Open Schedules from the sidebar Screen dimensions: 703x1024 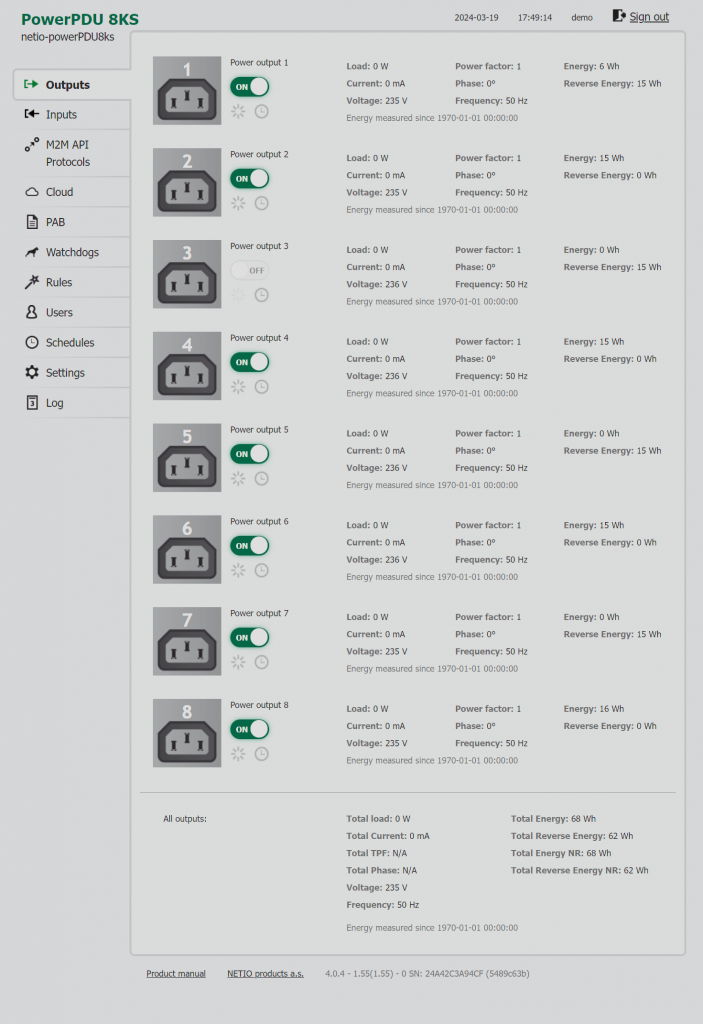pyautogui.click(x=70, y=343)
